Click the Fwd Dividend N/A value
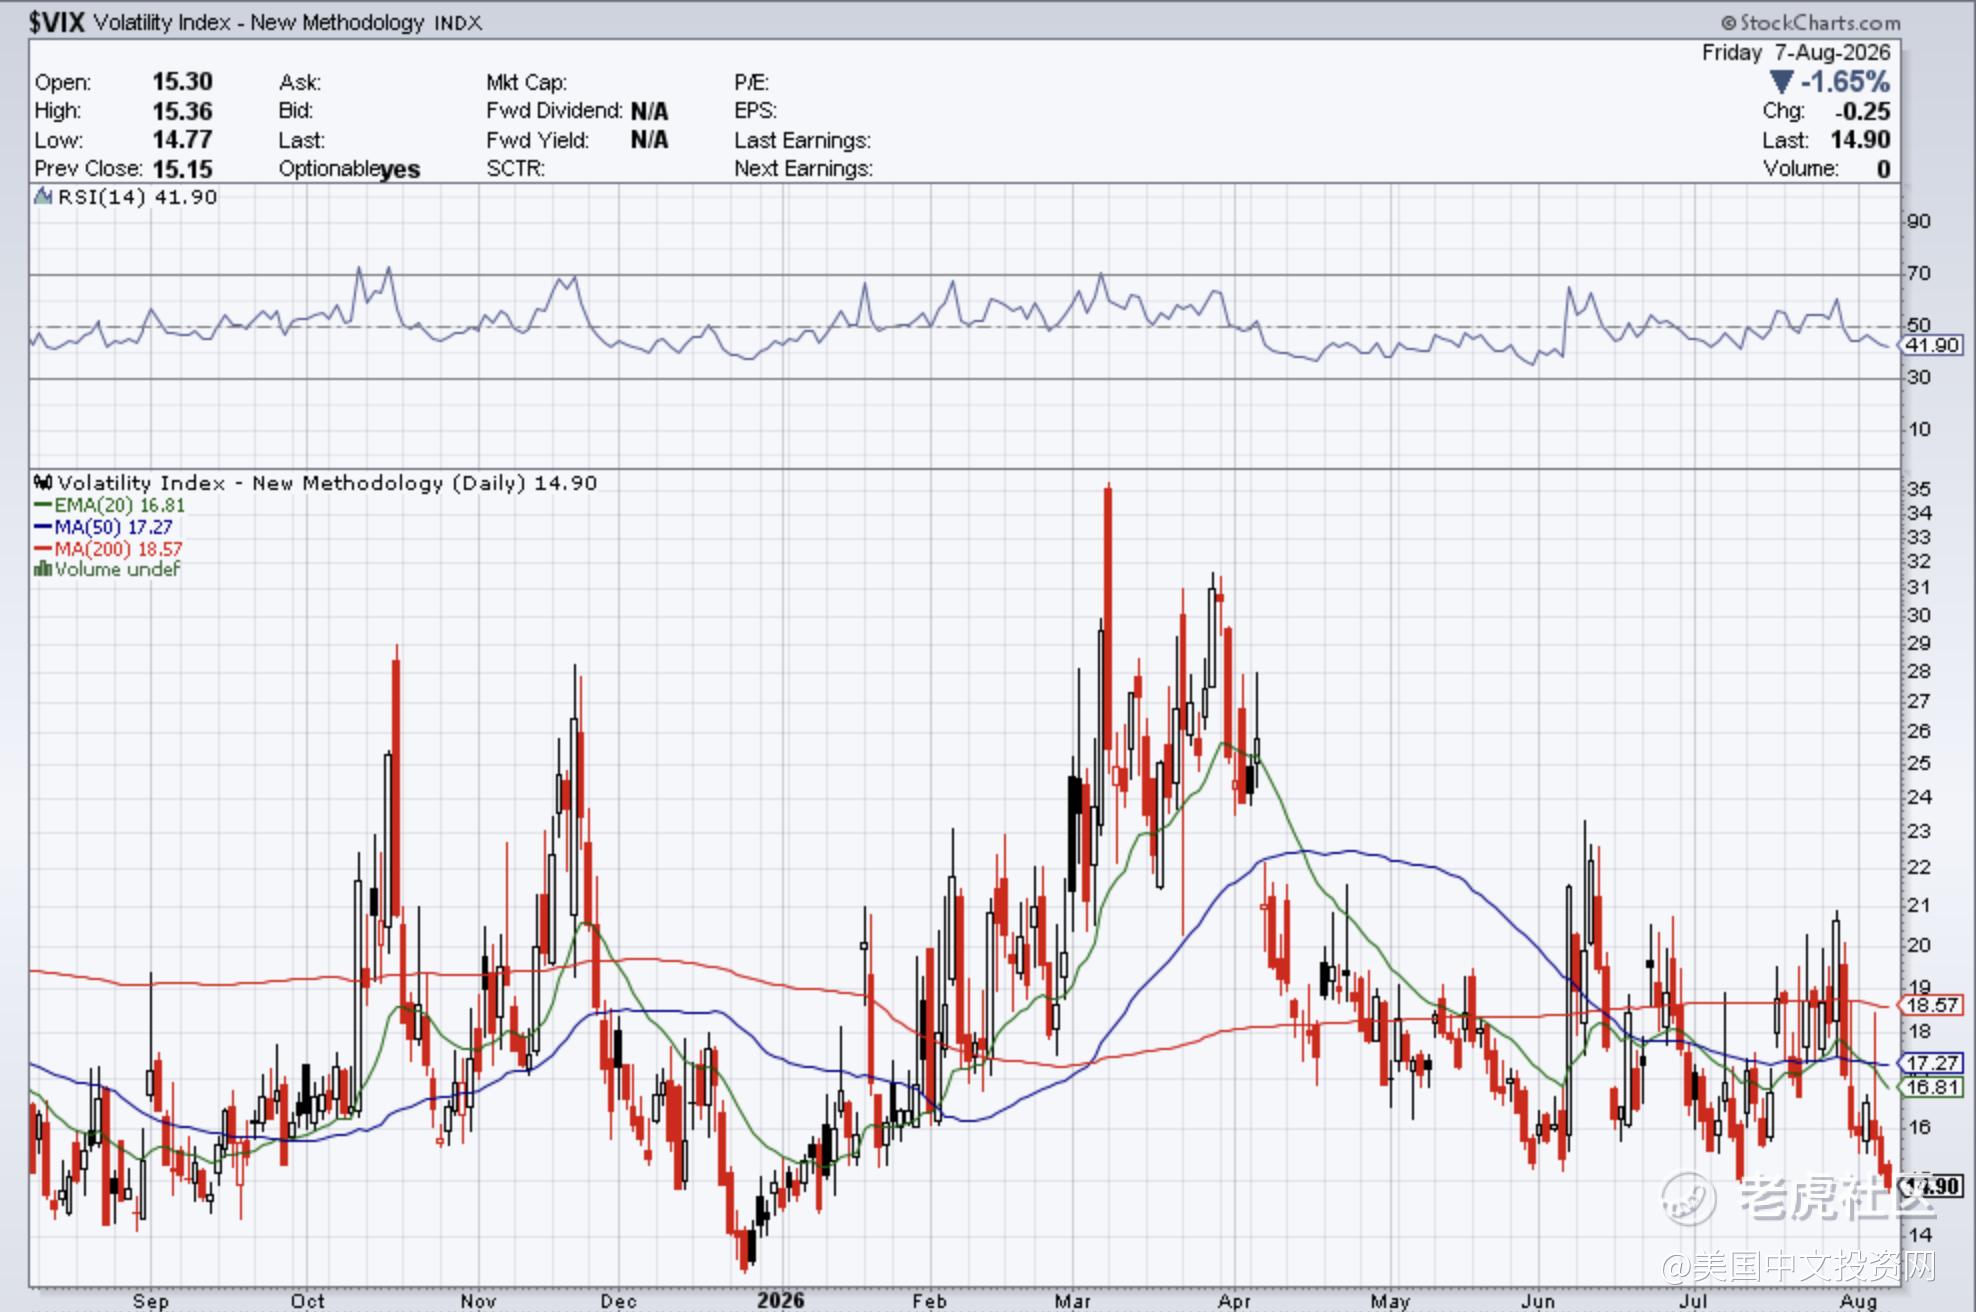The width and height of the screenshot is (1976, 1312). click(x=649, y=111)
